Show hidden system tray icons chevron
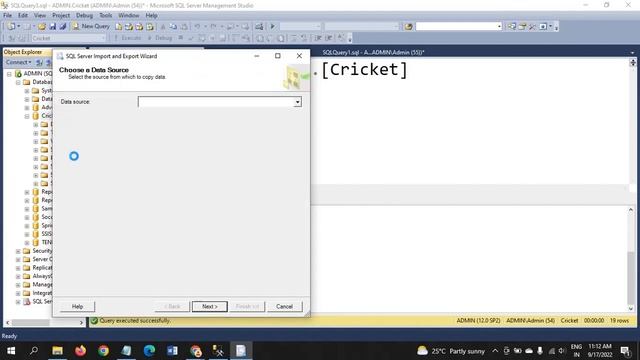 pos(495,351)
